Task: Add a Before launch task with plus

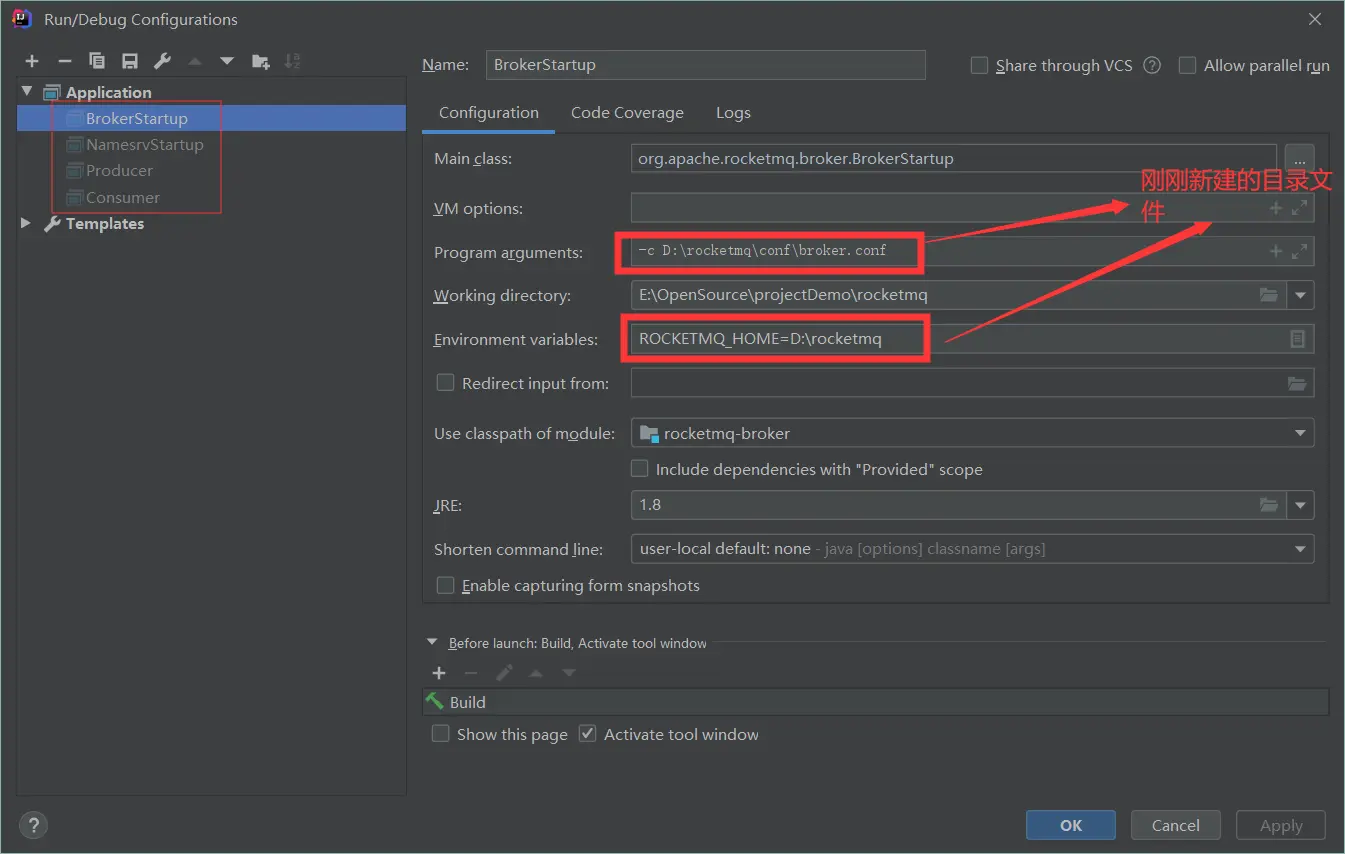Action: pyautogui.click(x=438, y=673)
